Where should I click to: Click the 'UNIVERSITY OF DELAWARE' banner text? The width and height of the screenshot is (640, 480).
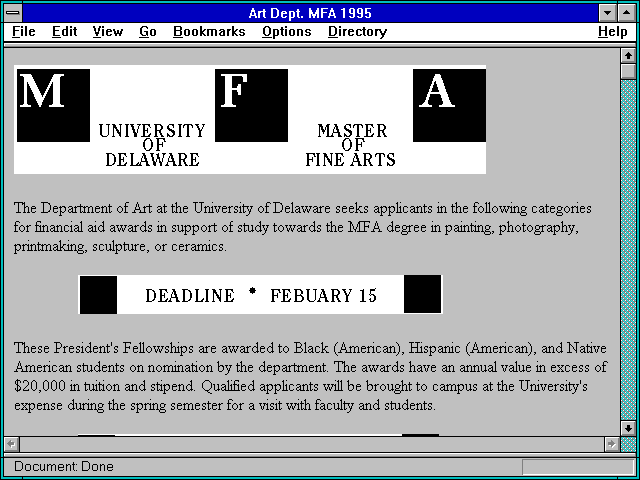(152, 145)
